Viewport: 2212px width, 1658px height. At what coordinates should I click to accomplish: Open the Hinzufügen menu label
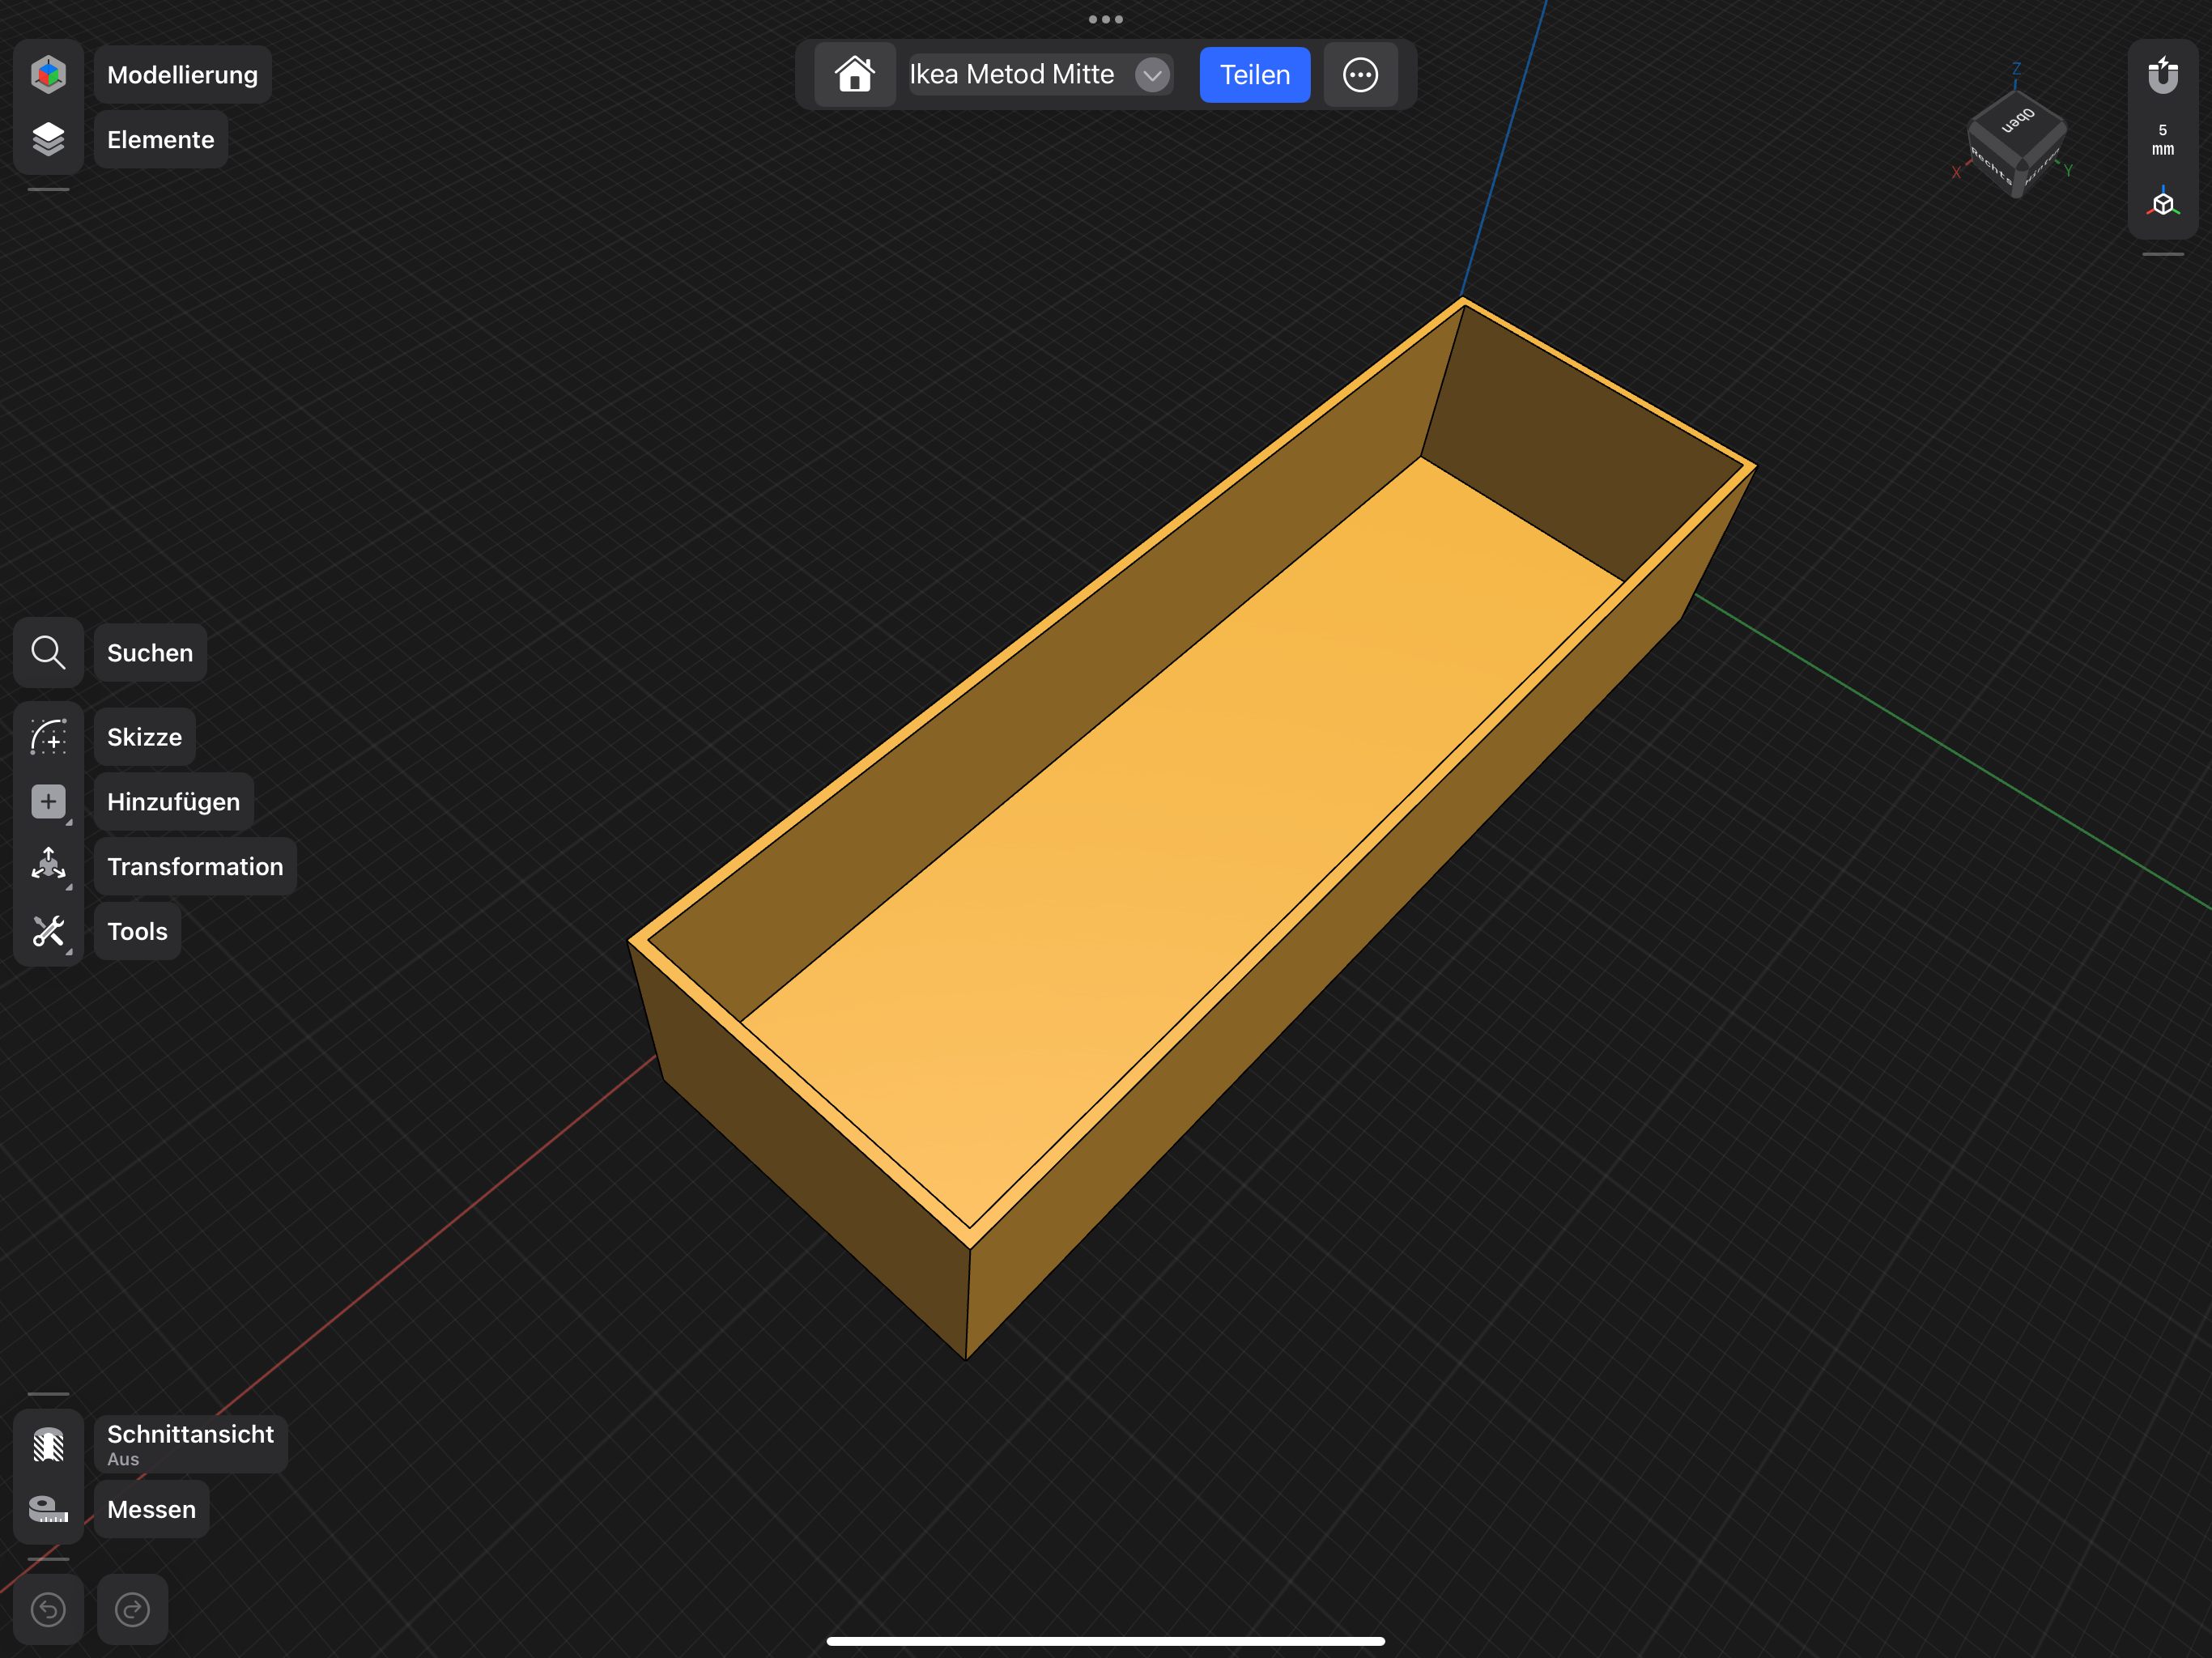173,802
